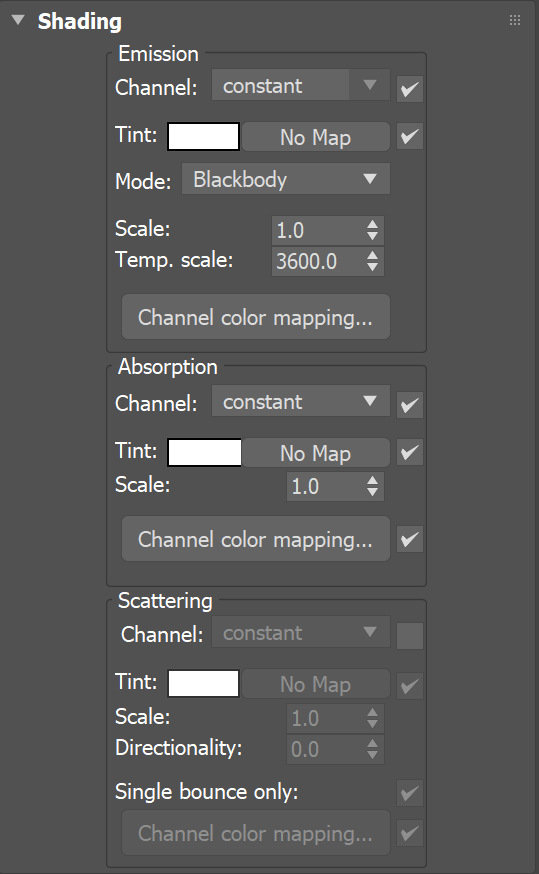Viewport: 539px width, 874px height.
Task: Enable the Scattering Channel checkbox
Action: coord(410,636)
